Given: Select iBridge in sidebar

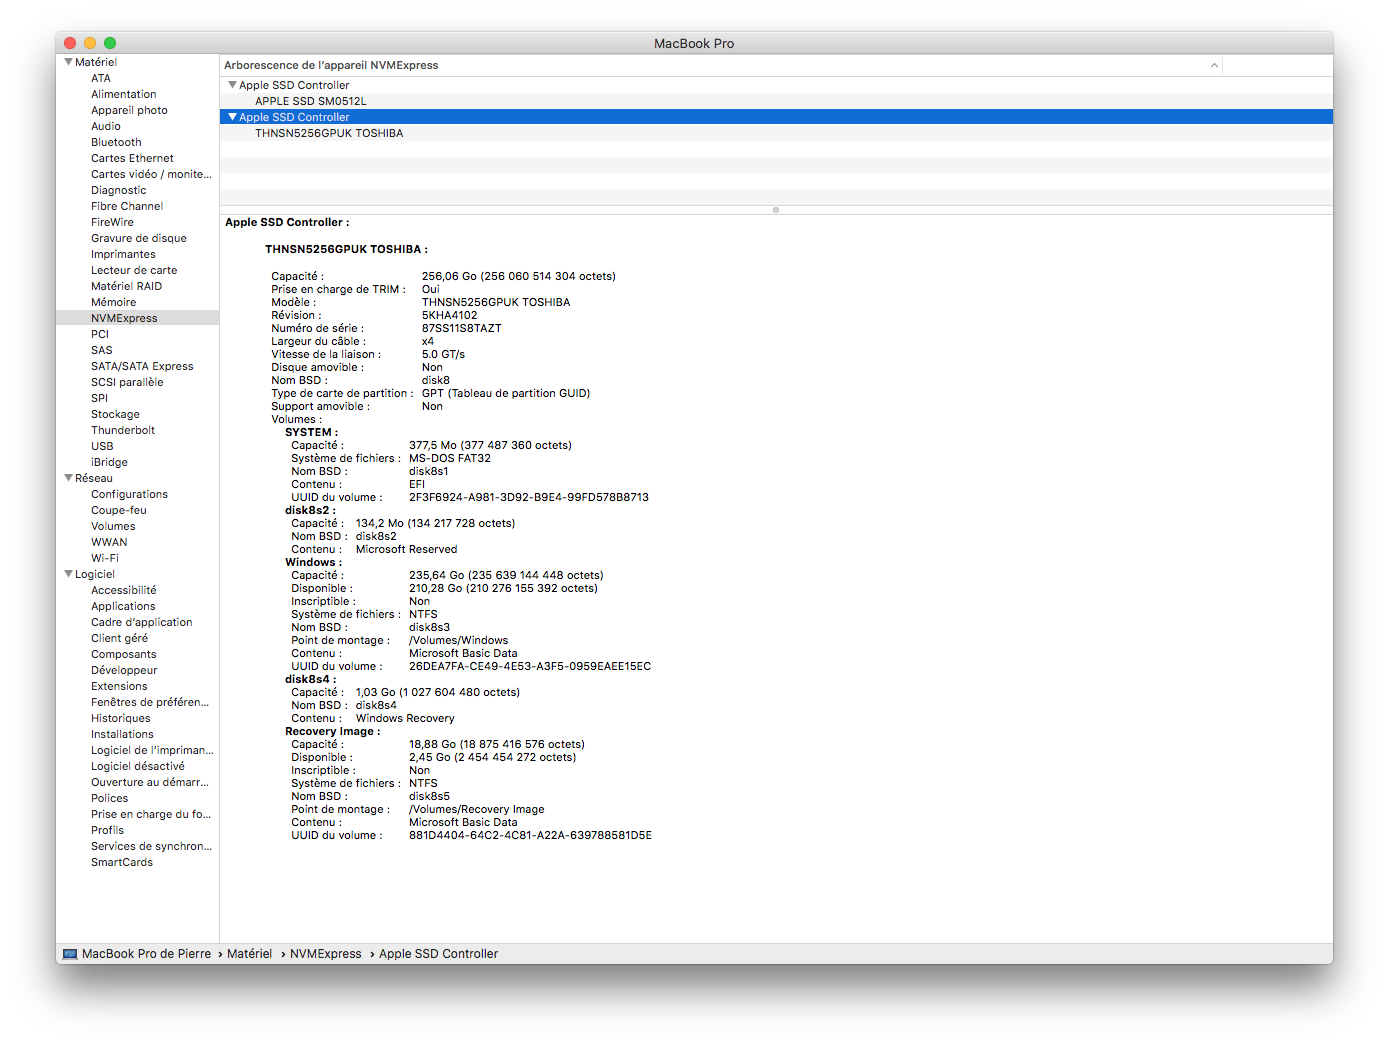Looking at the screenshot, I should [x=109, y=462].
